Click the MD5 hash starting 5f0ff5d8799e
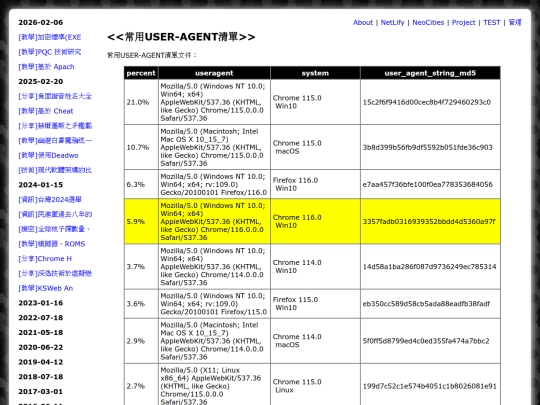 point(426,341)
